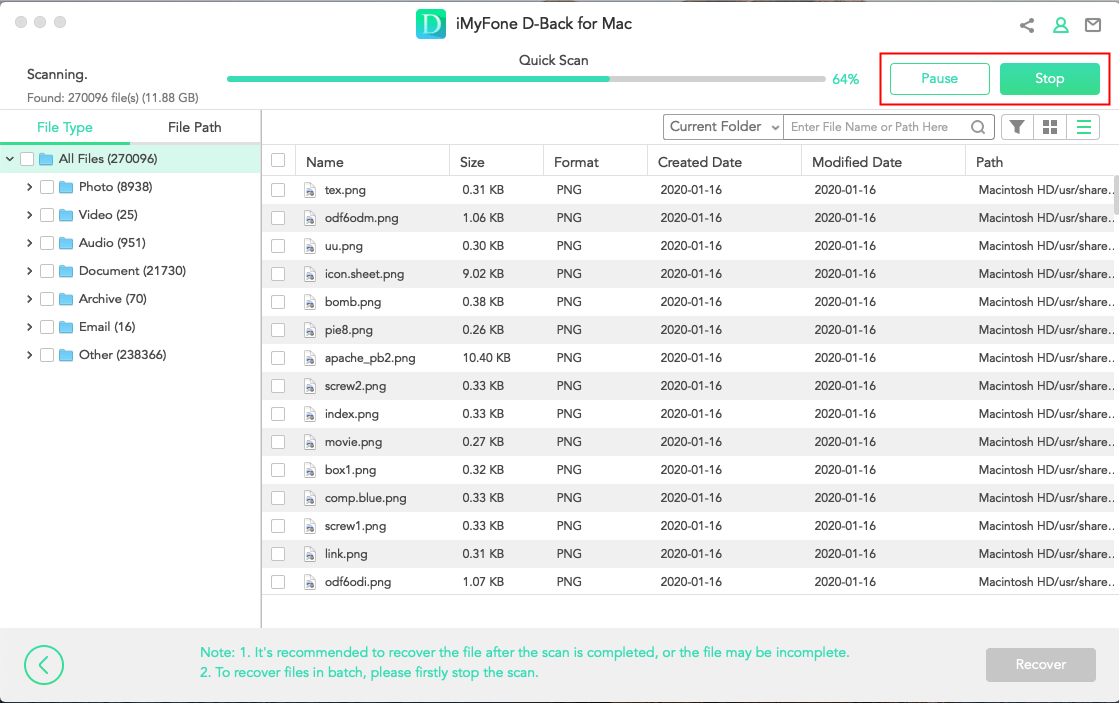Screen dimensions: 1119x703
Task: Click the Document folder icon
Action: tap(66, 271)
